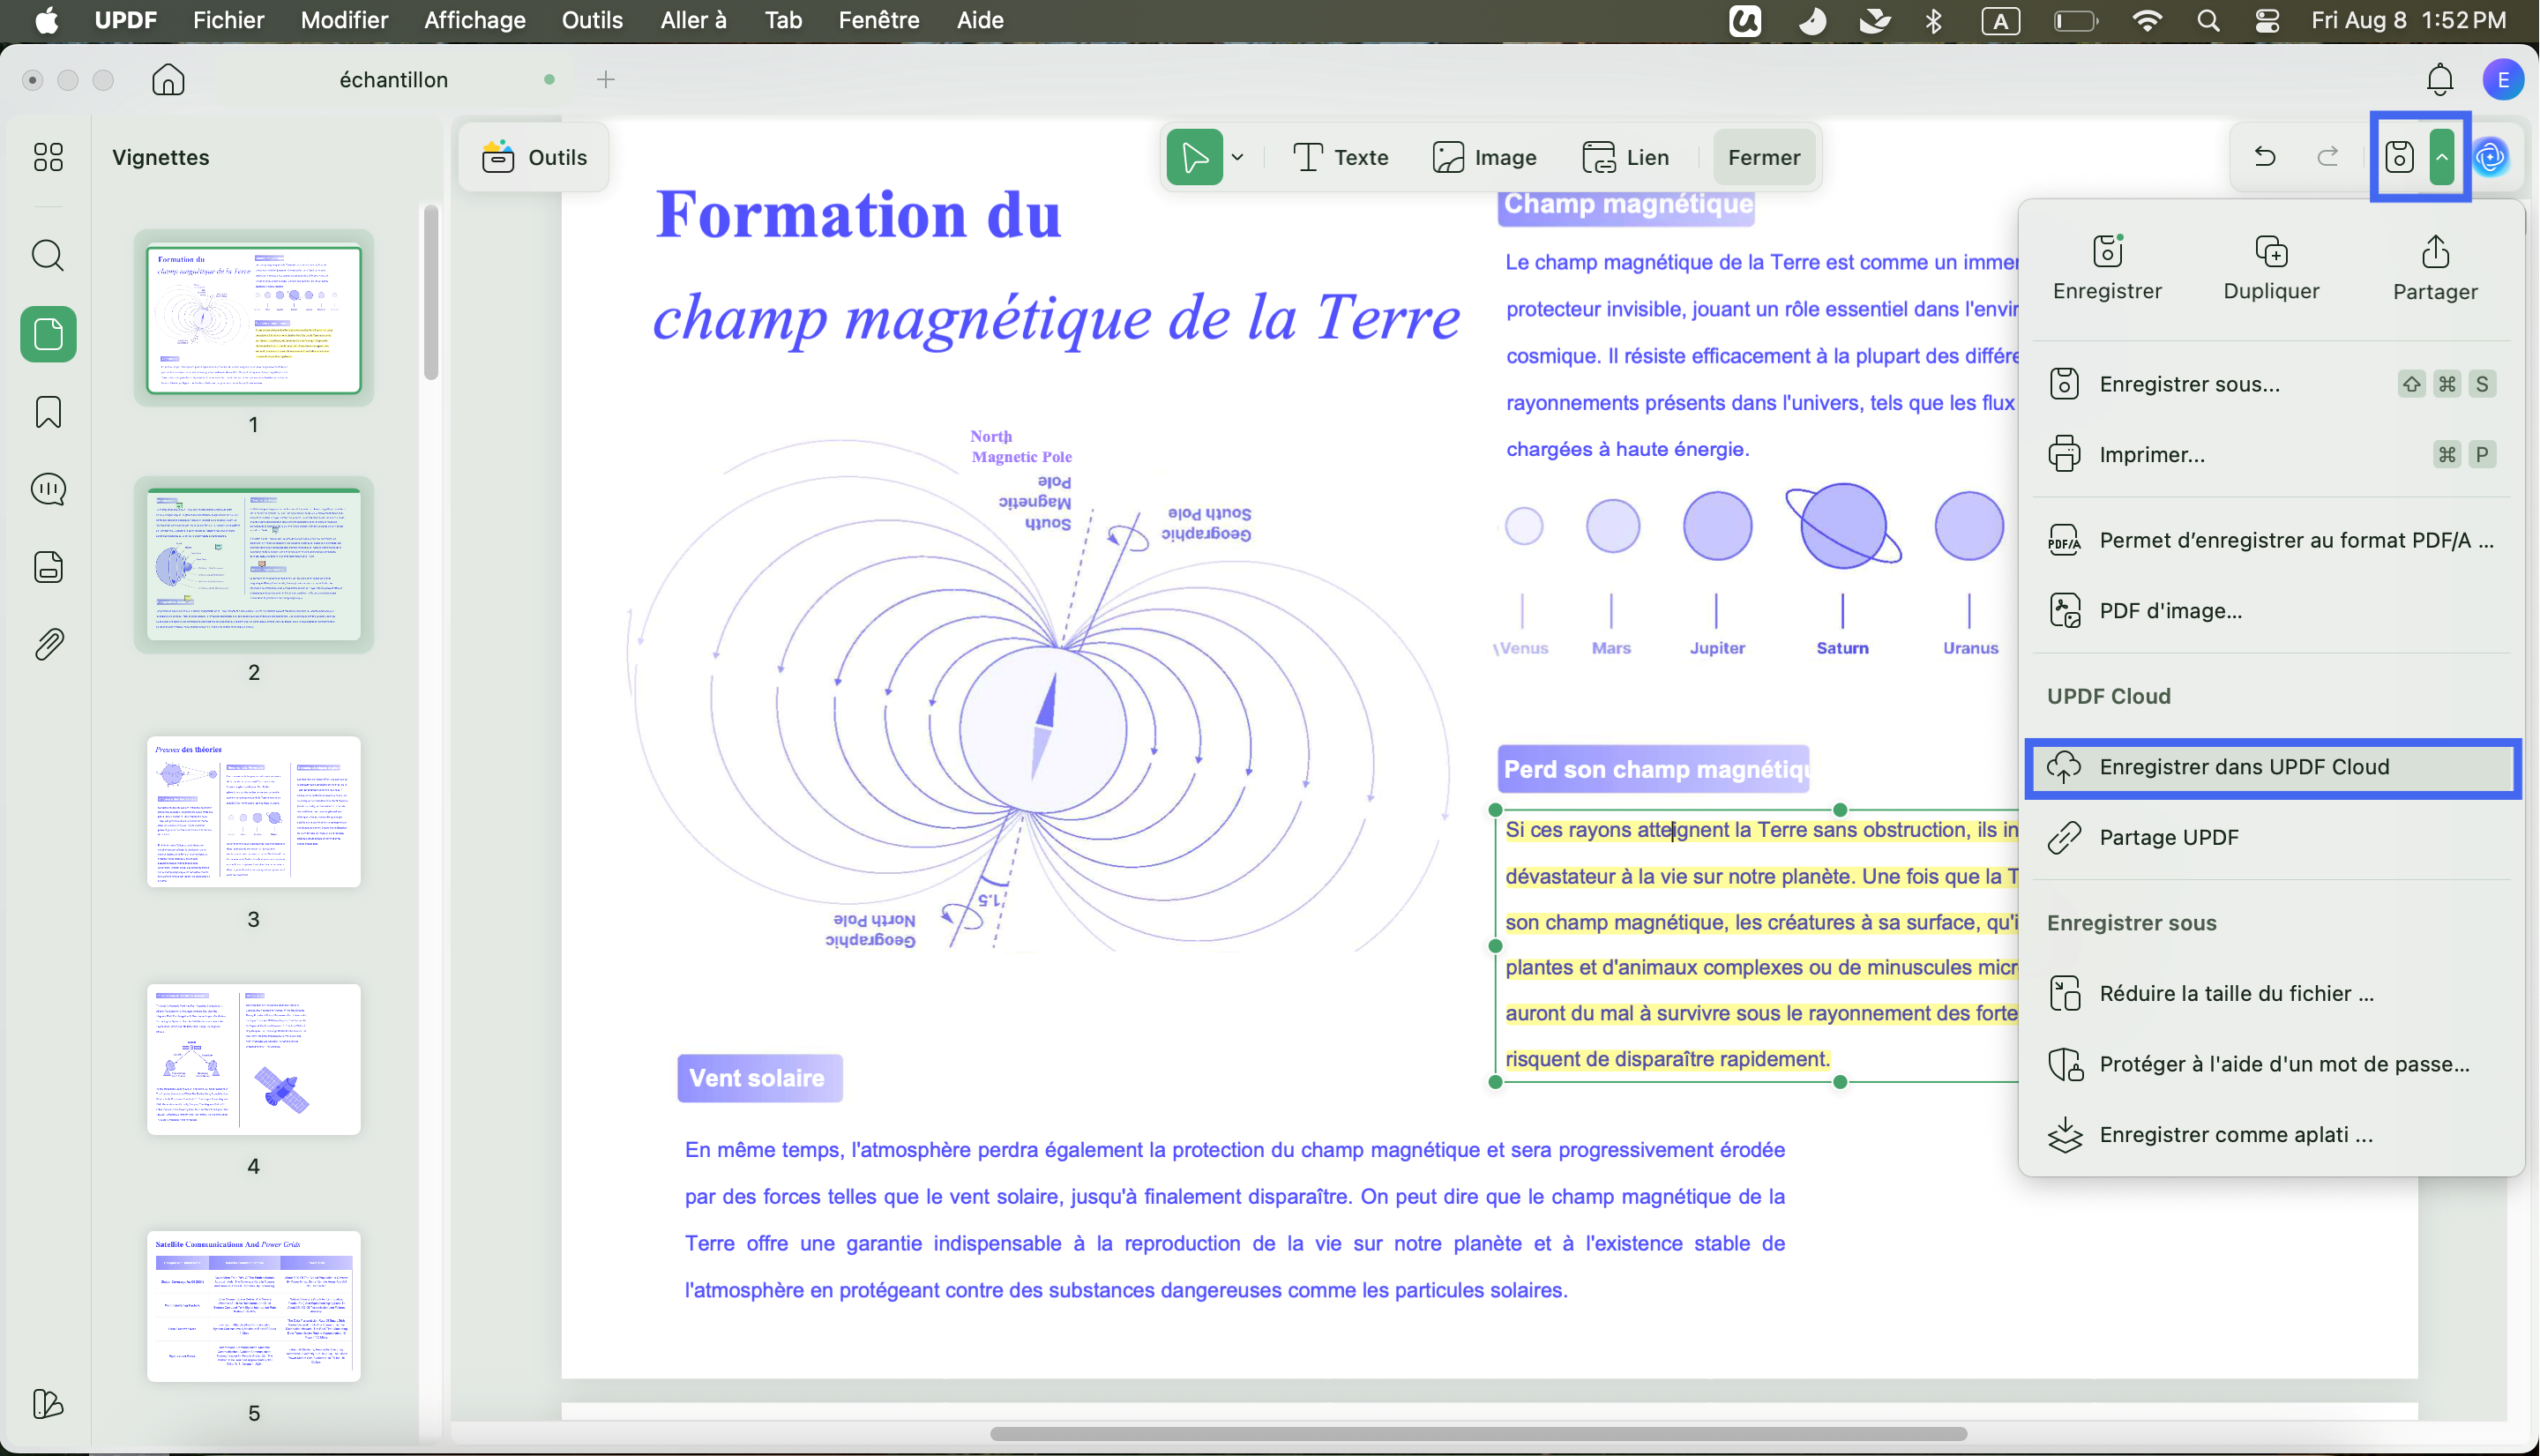Screen dimensions: 2540x1456
Task: Open the Affichage menu
Action: [x=475, y=20]
